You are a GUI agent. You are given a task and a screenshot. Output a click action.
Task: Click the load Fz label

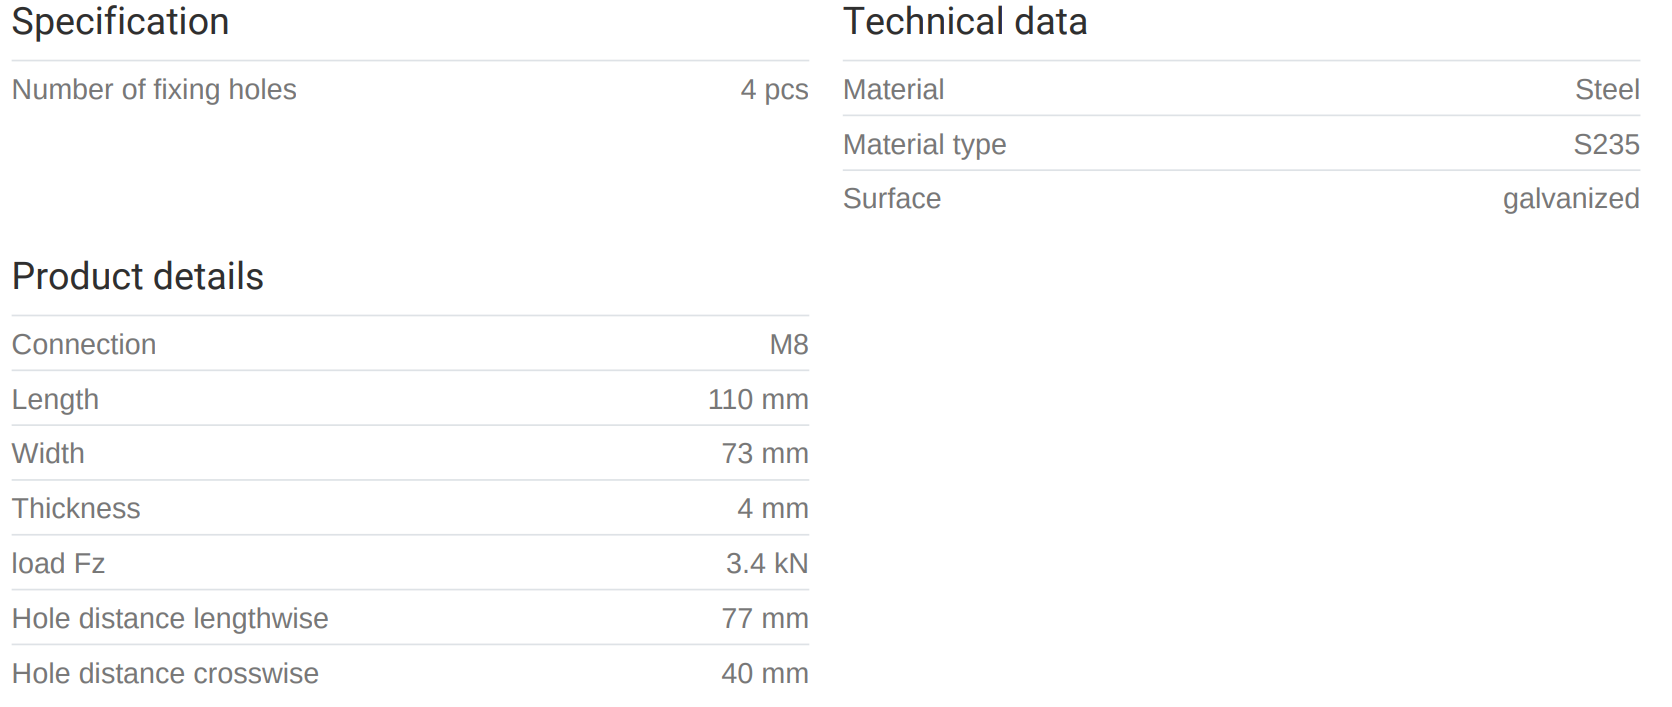[58, 564]
